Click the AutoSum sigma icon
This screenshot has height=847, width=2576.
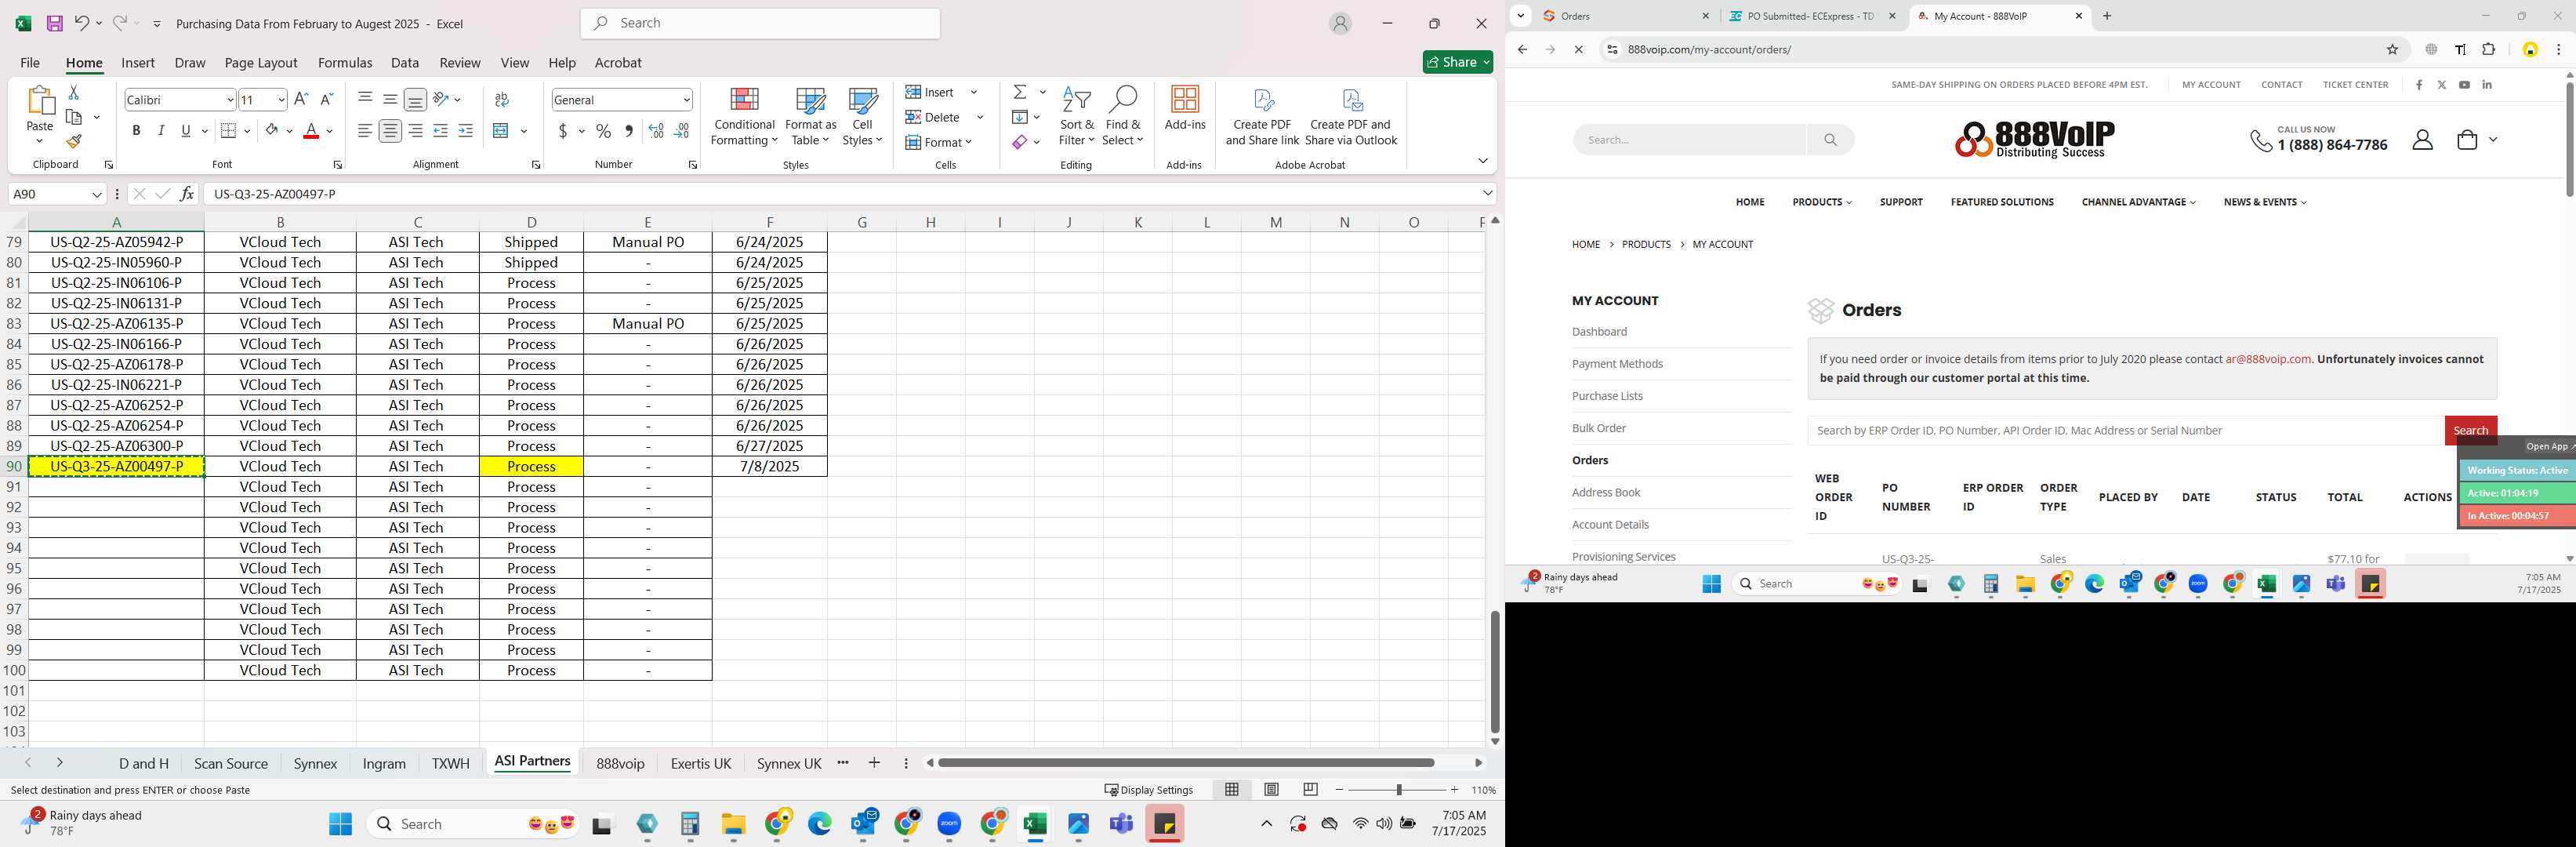point(1020,92)
